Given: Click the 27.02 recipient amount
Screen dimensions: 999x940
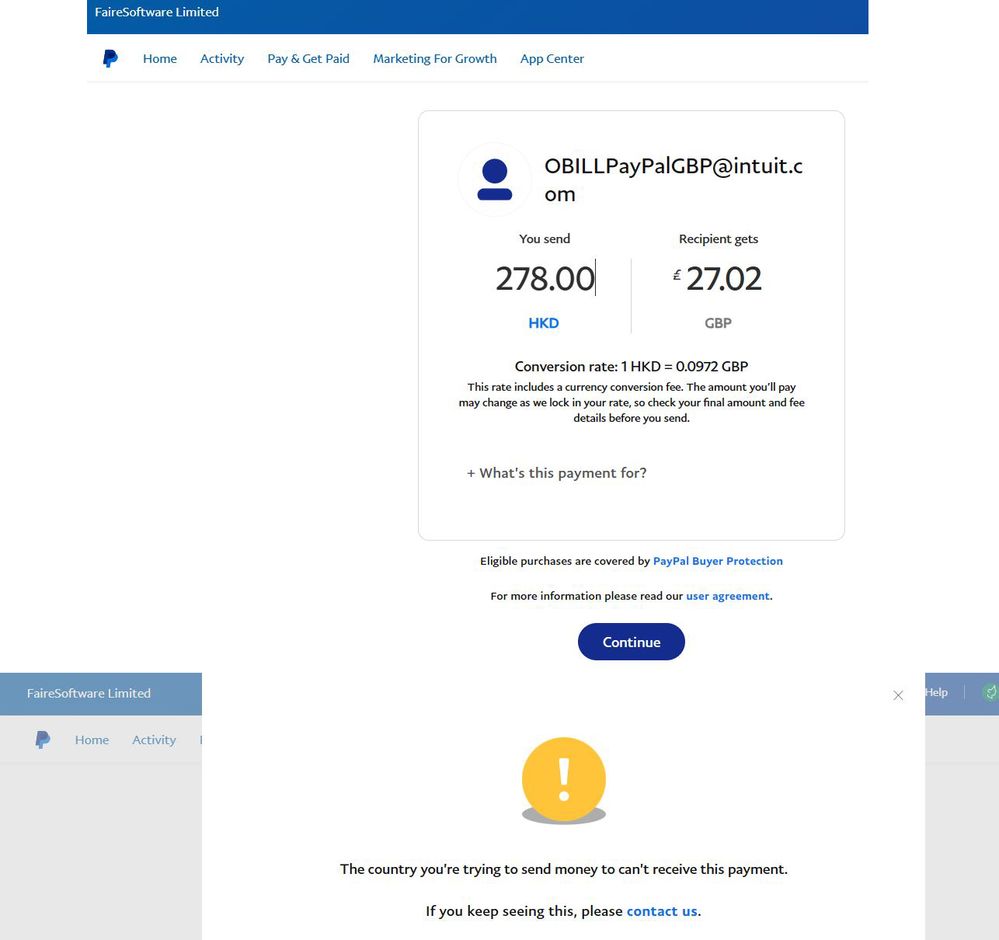Looking at the screenshot, I should pyautogui.click(x=723, y=278).
